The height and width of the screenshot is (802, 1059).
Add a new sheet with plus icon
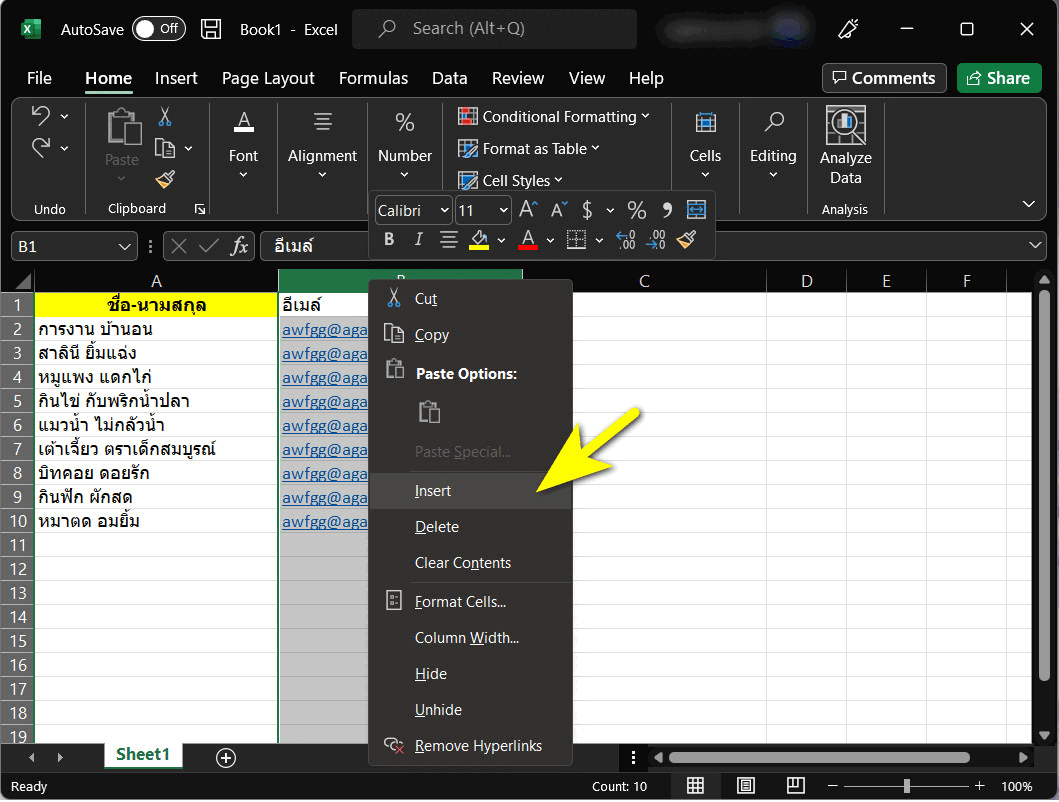(x=226, y=758)
